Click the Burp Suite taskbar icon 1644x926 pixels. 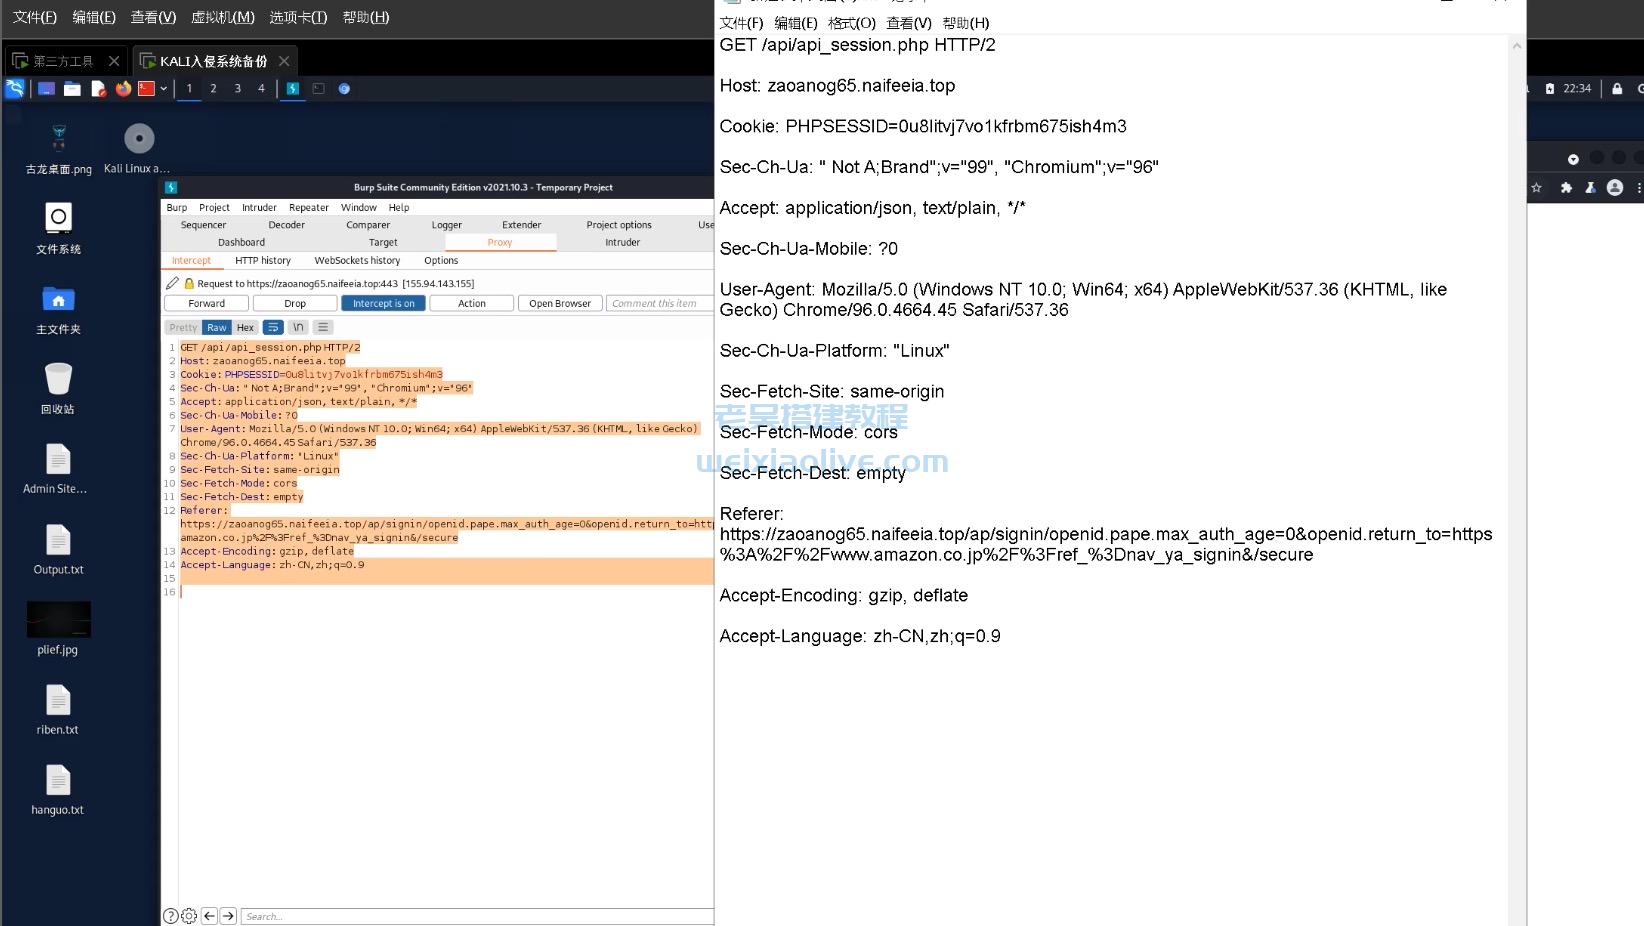[x=293, y=89]
